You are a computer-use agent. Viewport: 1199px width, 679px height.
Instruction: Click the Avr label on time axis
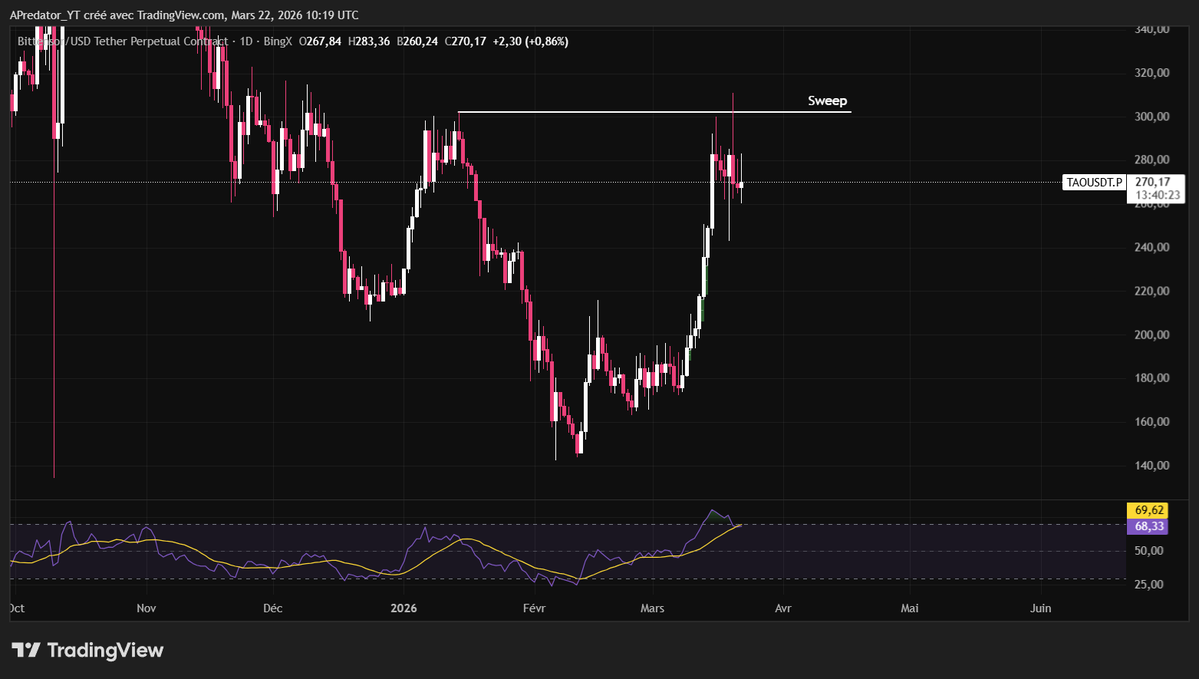point(783,608)
